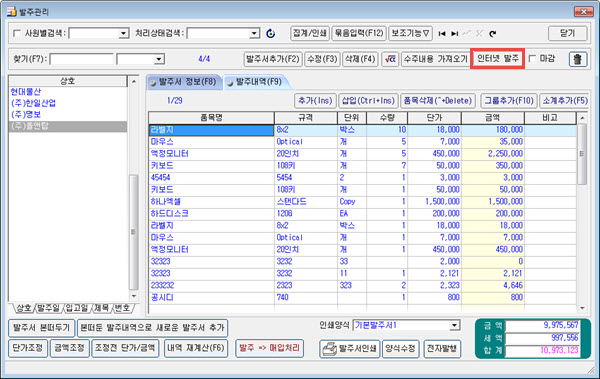Click the 묶음입력(F12) button

359,33
